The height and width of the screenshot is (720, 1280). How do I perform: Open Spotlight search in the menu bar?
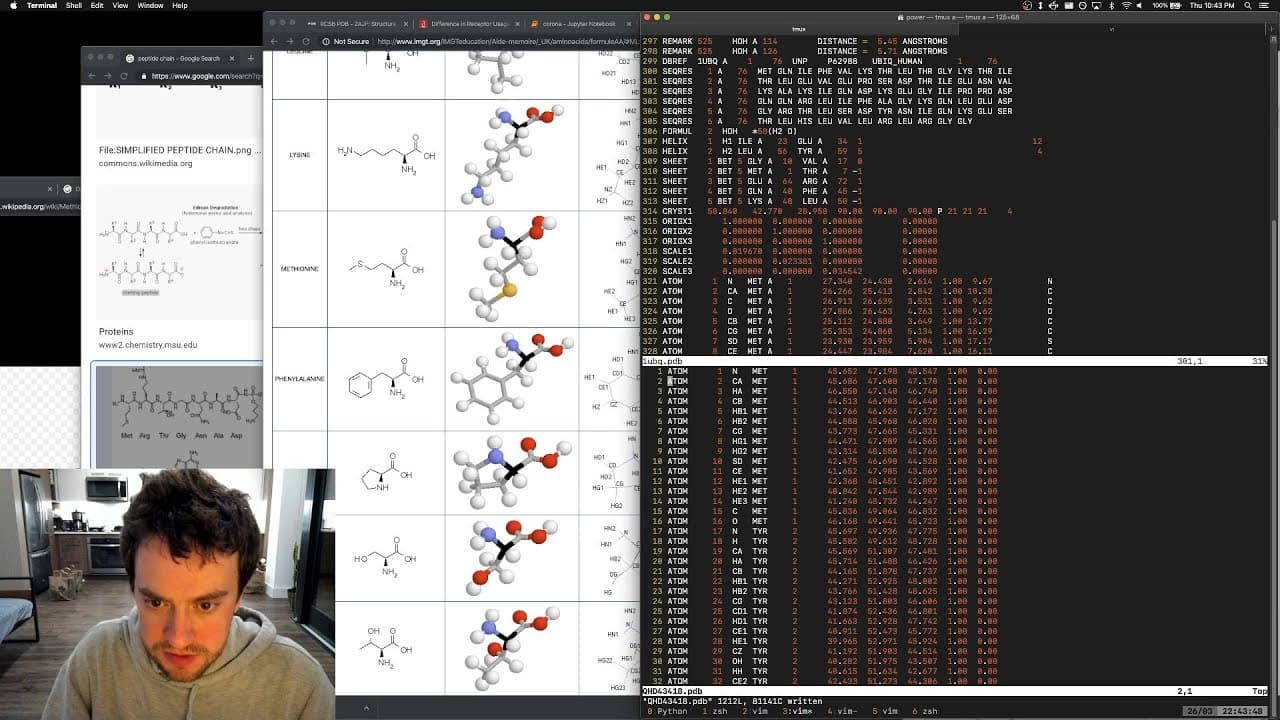coord(1247,5)
